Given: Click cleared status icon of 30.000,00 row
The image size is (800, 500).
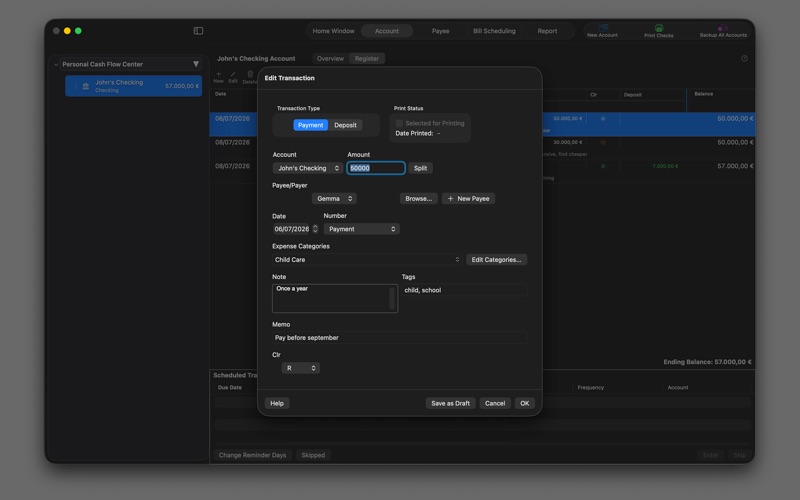Looking at the screenshot, I should click(603, 142).
